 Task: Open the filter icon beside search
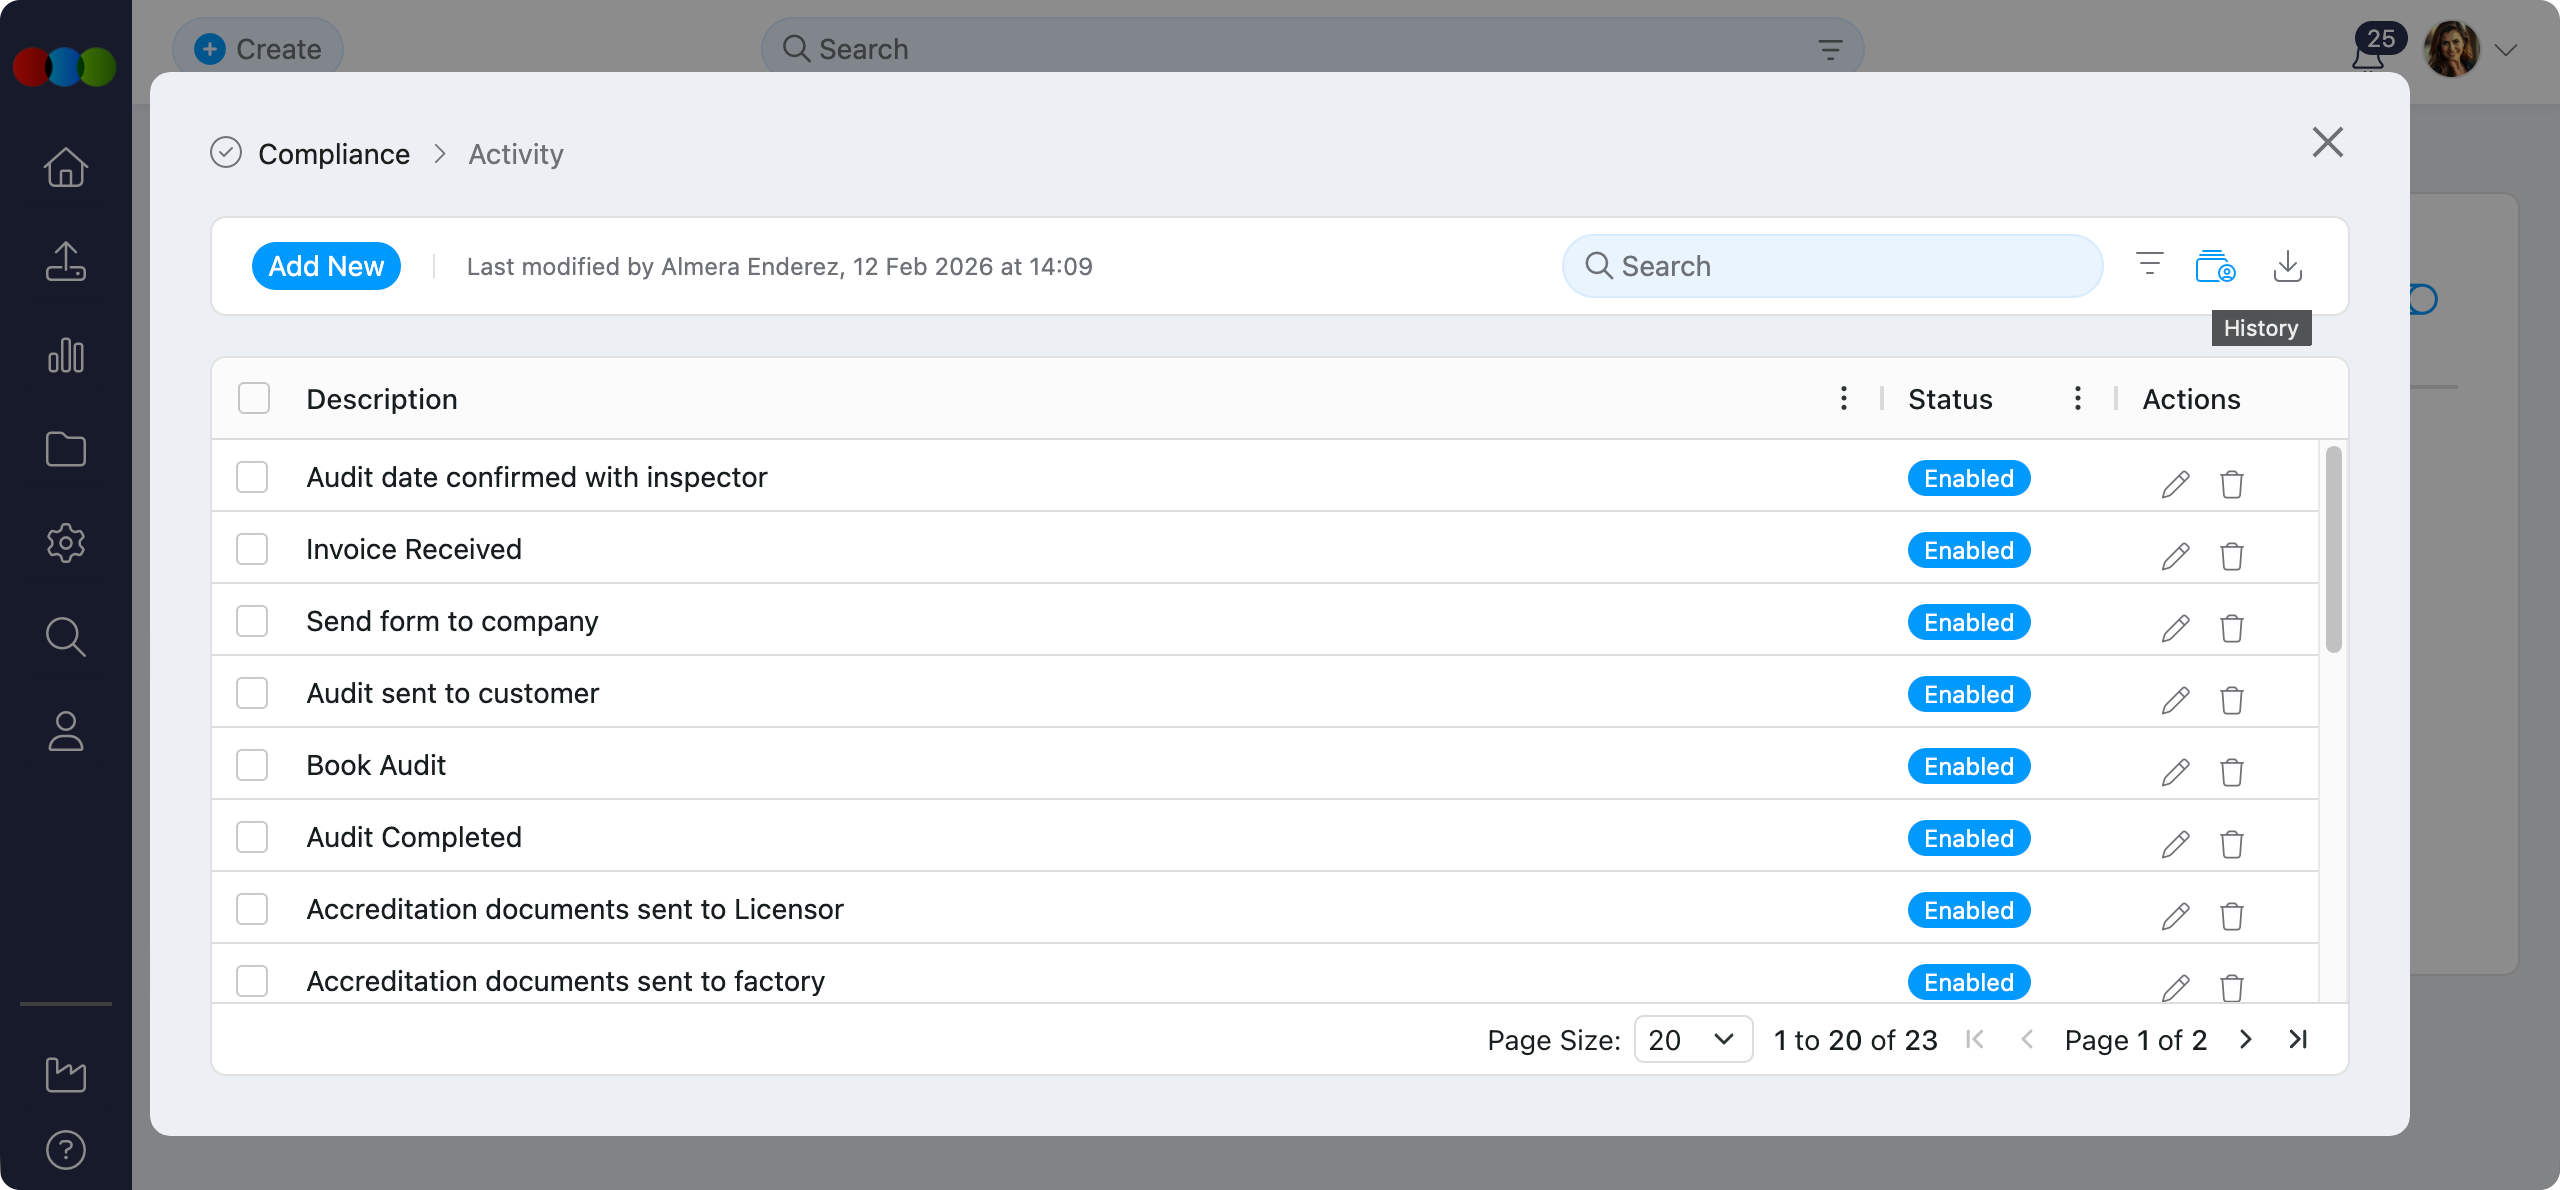tap(2149, 265)
